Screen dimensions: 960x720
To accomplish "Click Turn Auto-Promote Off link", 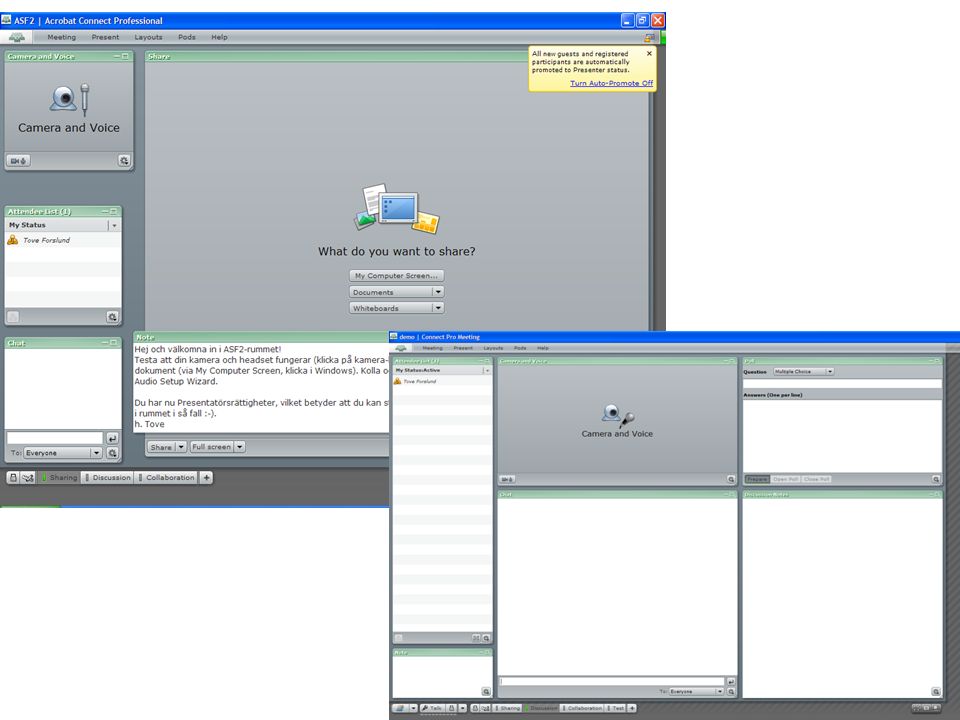I will (611, 83).
